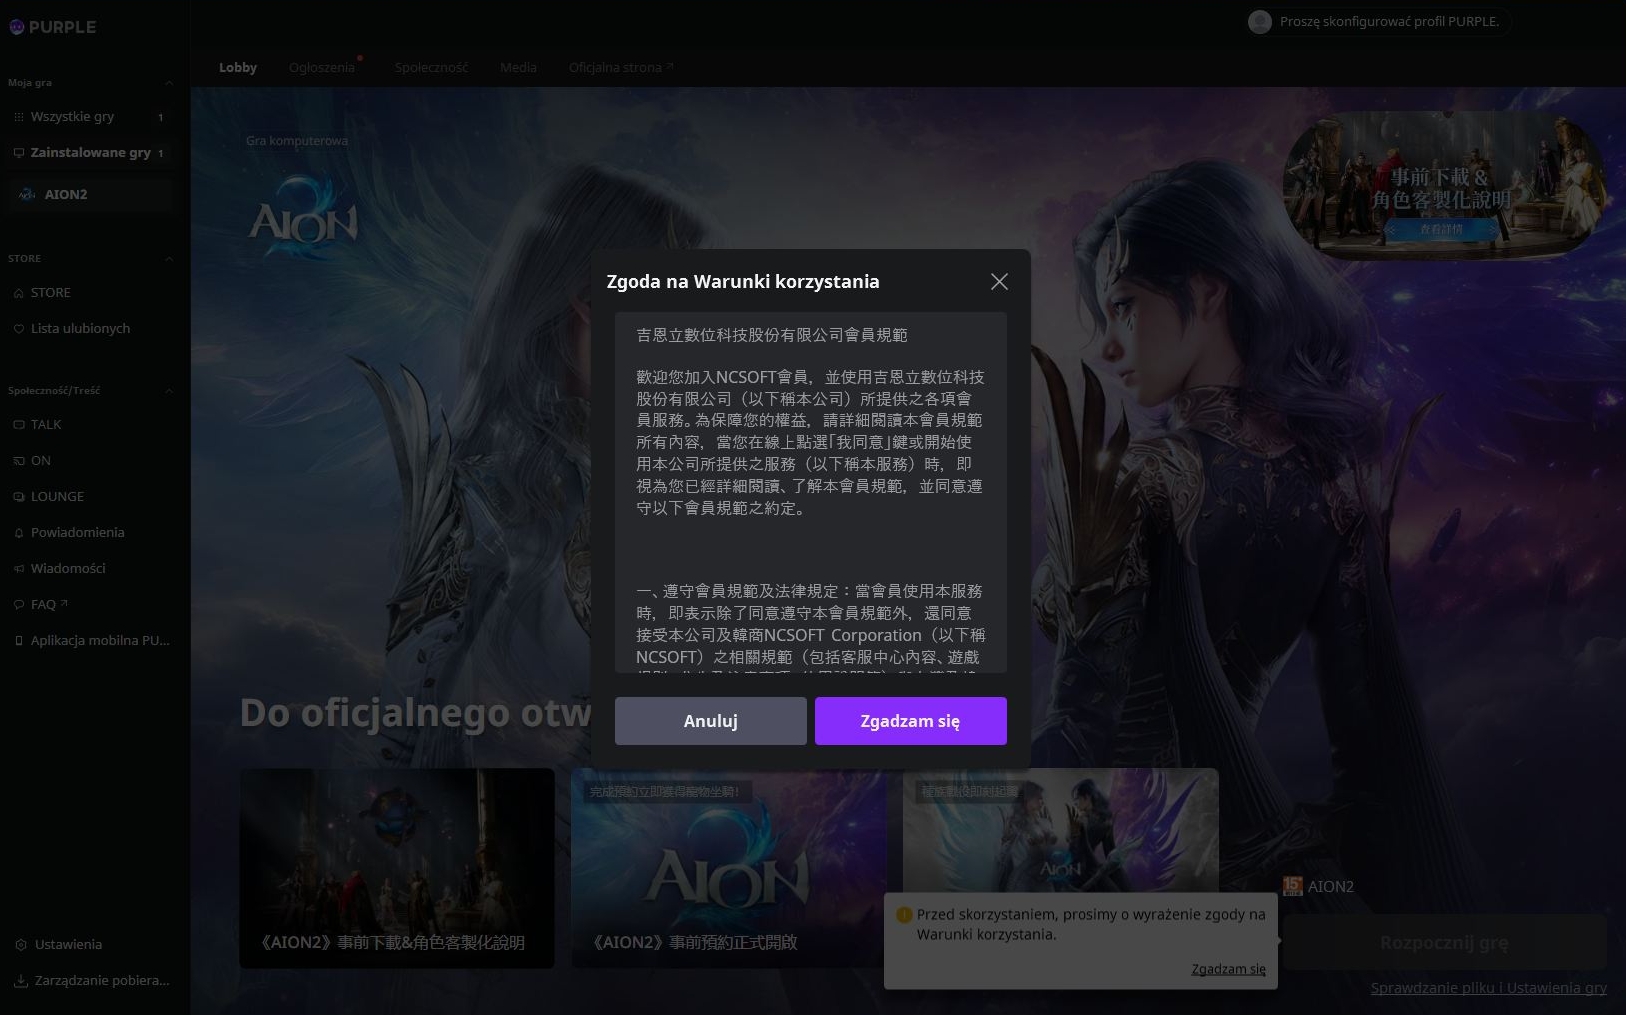
Task: Click inside the terms of use text area
Action: pyautogui.click(x=810, y=490)
